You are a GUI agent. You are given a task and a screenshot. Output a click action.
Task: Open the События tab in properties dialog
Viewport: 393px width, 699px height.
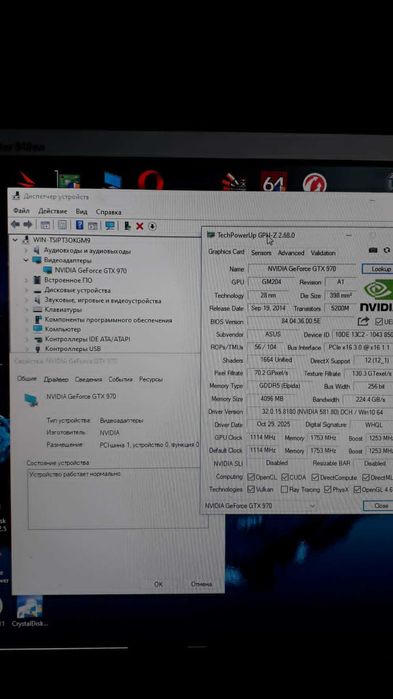click(120, 379)
